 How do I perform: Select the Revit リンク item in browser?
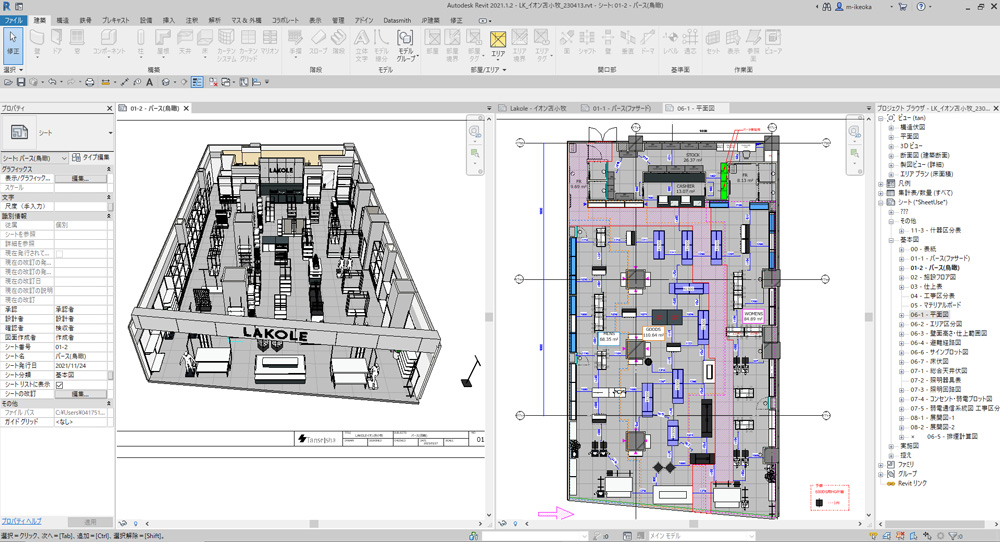coord(912,483)
